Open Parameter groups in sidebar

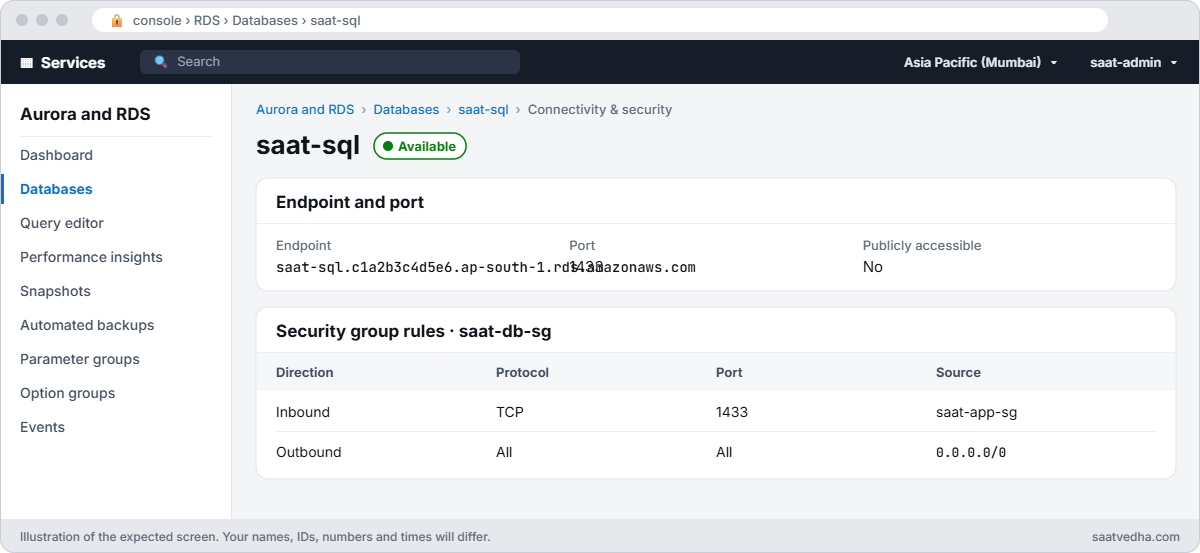click(x=80, y=359)
